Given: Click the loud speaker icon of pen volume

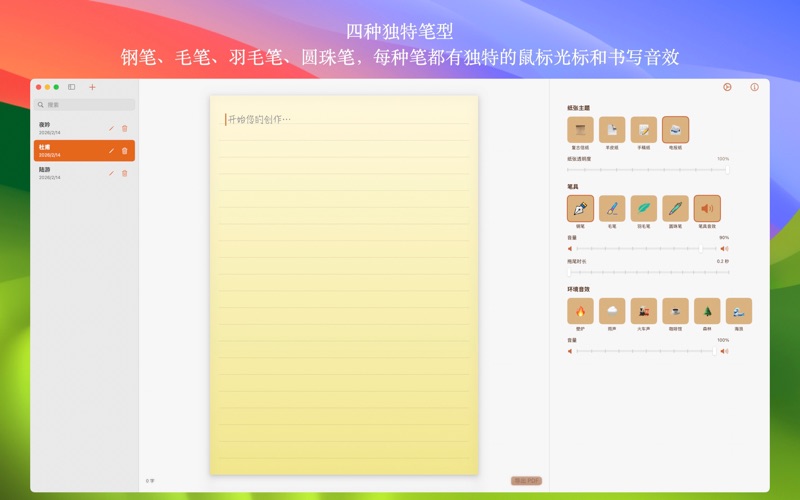Looking at the screenshot, I should (724, 248).
